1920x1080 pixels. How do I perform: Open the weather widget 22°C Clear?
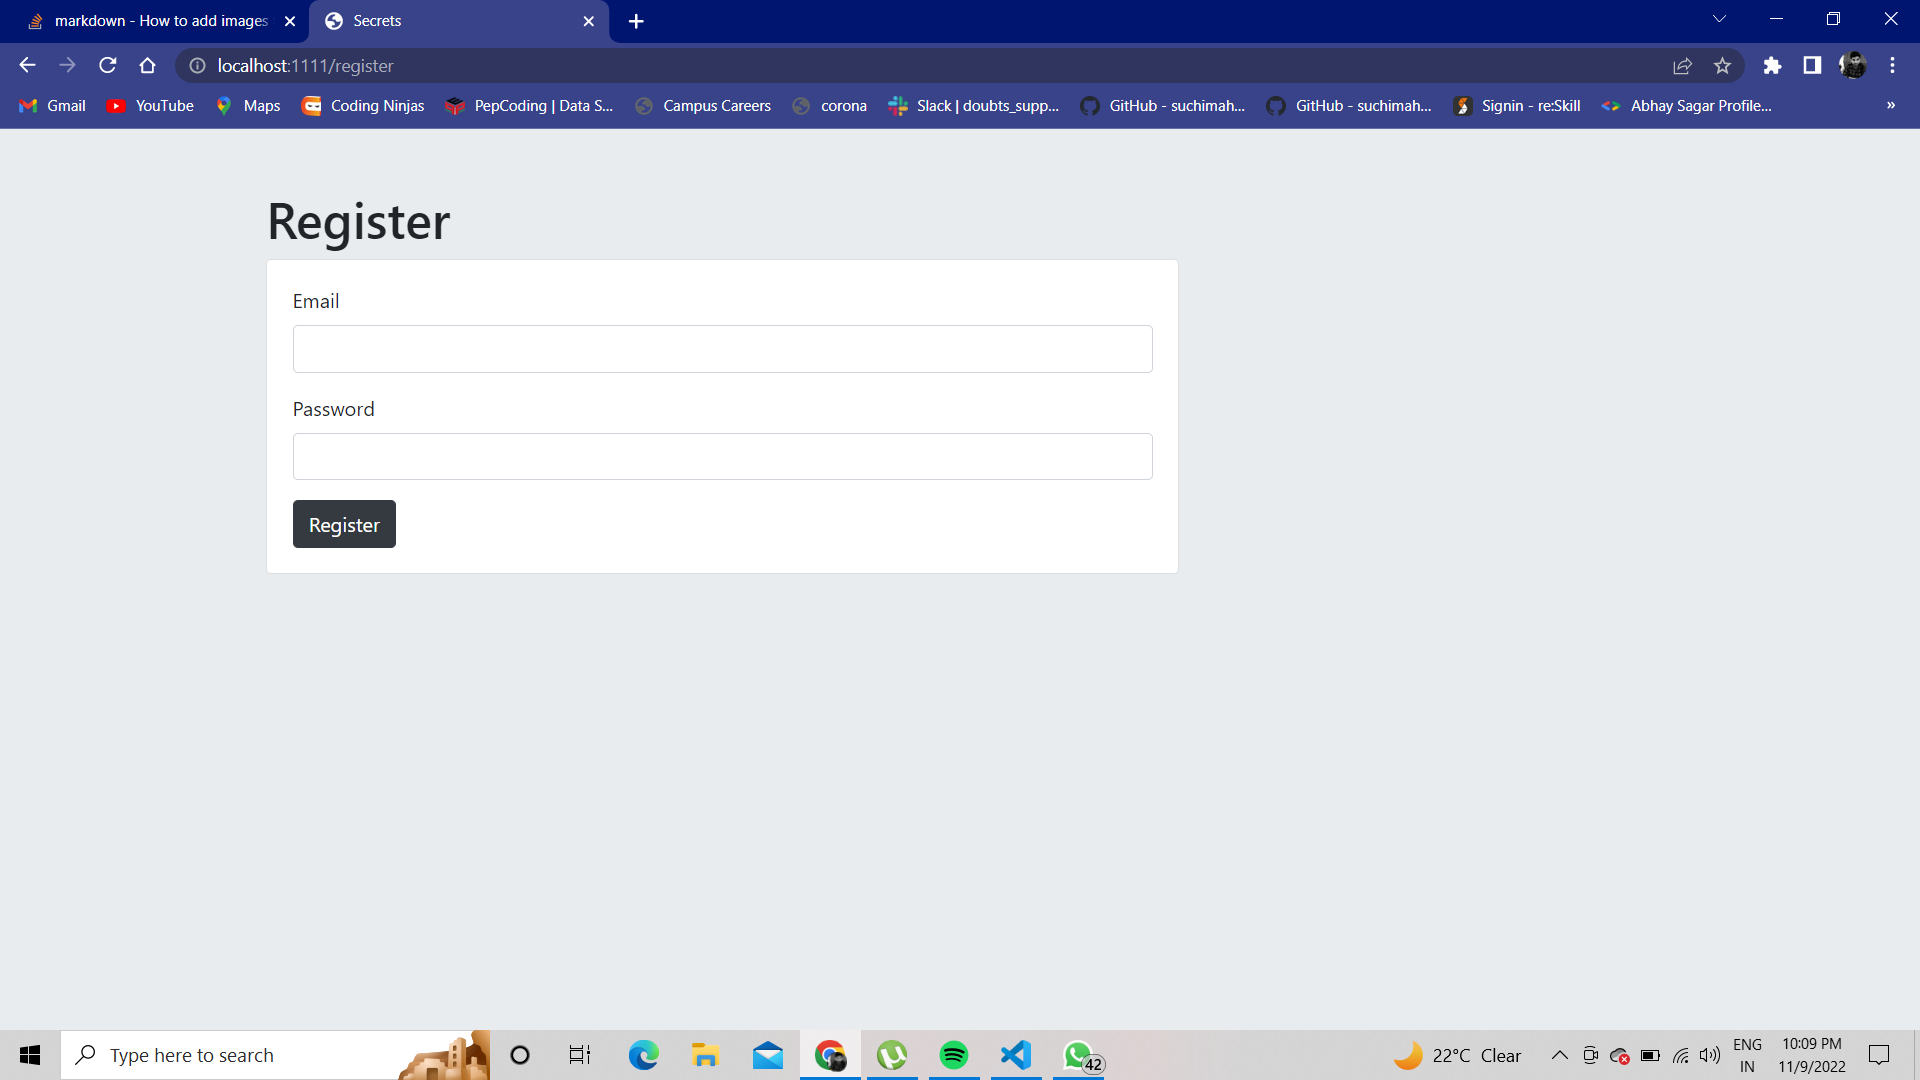[1458, 1055]
